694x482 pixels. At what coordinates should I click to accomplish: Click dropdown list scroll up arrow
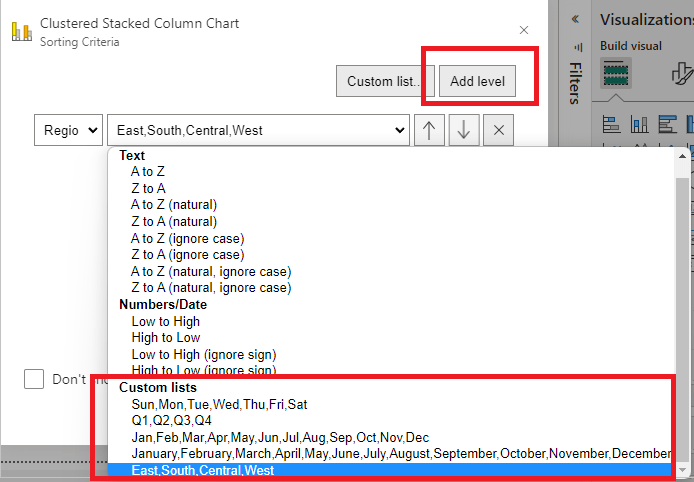[682, 156]
